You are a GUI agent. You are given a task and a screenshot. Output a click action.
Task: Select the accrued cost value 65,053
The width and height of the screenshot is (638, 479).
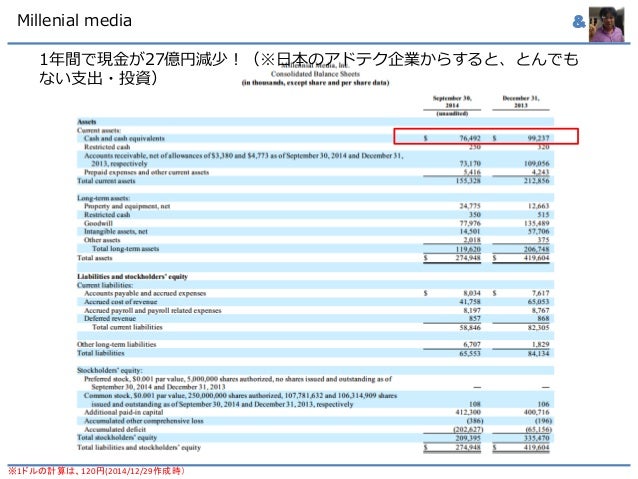[538, 302]
